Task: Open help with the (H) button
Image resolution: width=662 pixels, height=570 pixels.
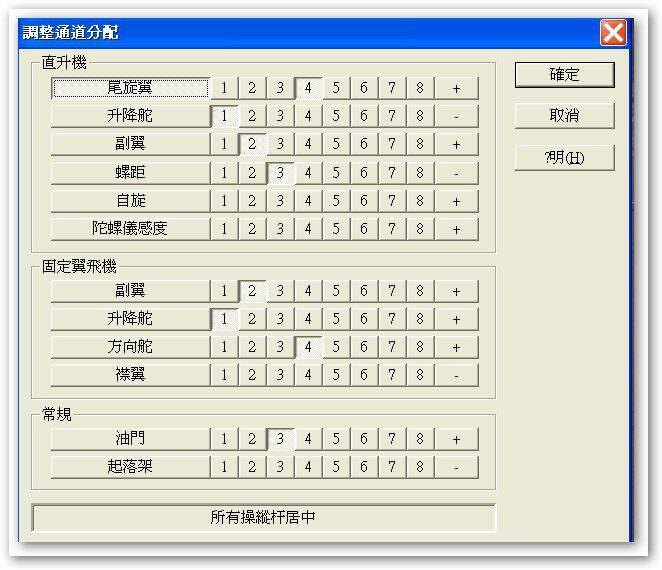Action: (x=564, y=159)
